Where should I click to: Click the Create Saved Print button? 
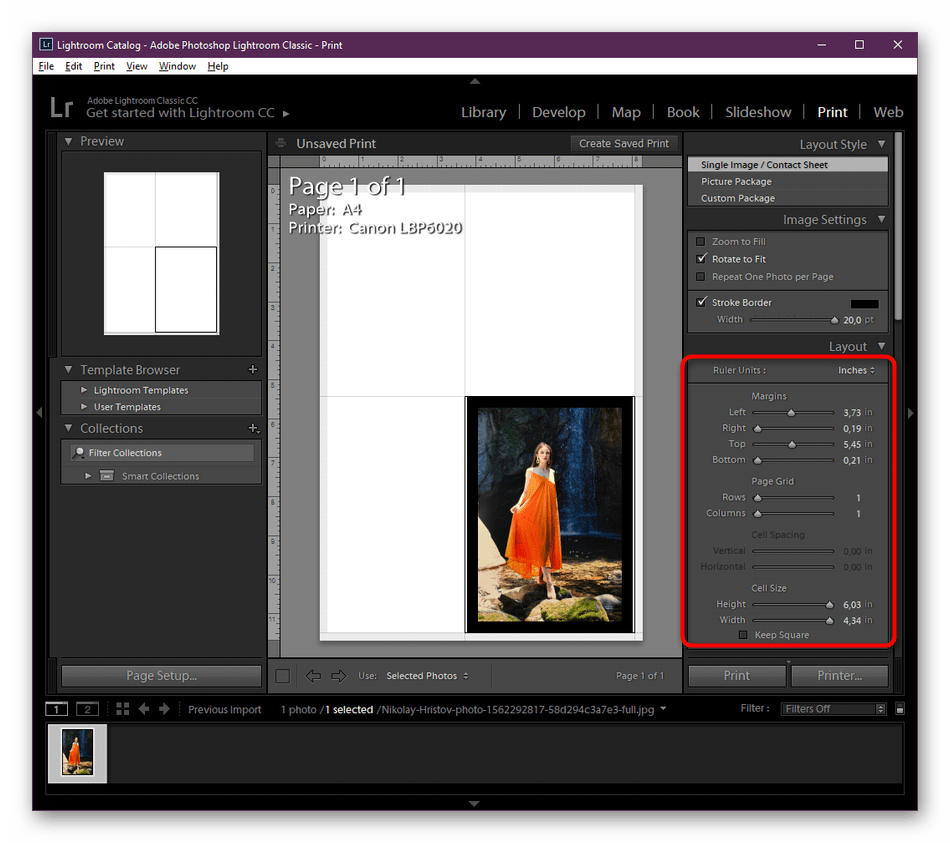point(624,143)
